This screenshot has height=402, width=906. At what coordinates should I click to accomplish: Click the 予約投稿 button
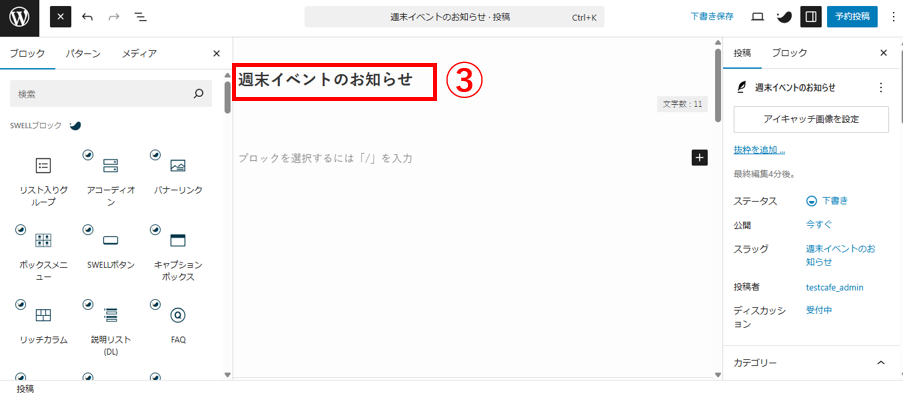coord(852,17)
